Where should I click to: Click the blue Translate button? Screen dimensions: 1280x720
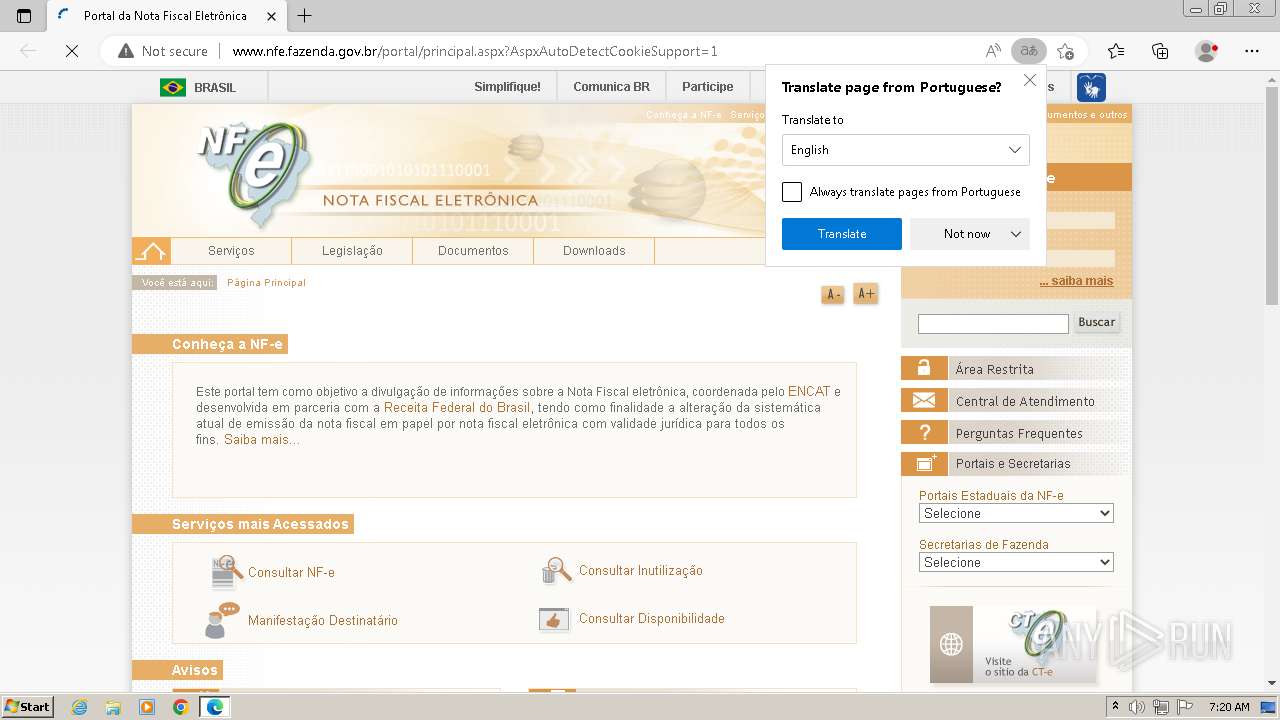point(842,234)
